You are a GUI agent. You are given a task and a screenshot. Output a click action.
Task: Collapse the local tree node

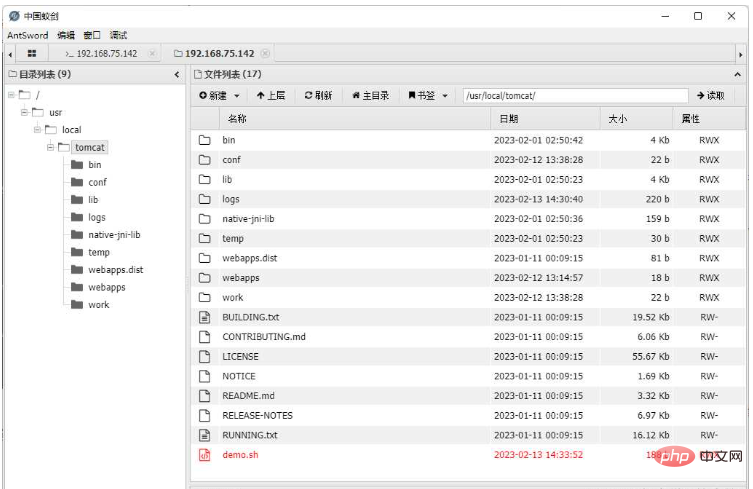pos(37,130)
